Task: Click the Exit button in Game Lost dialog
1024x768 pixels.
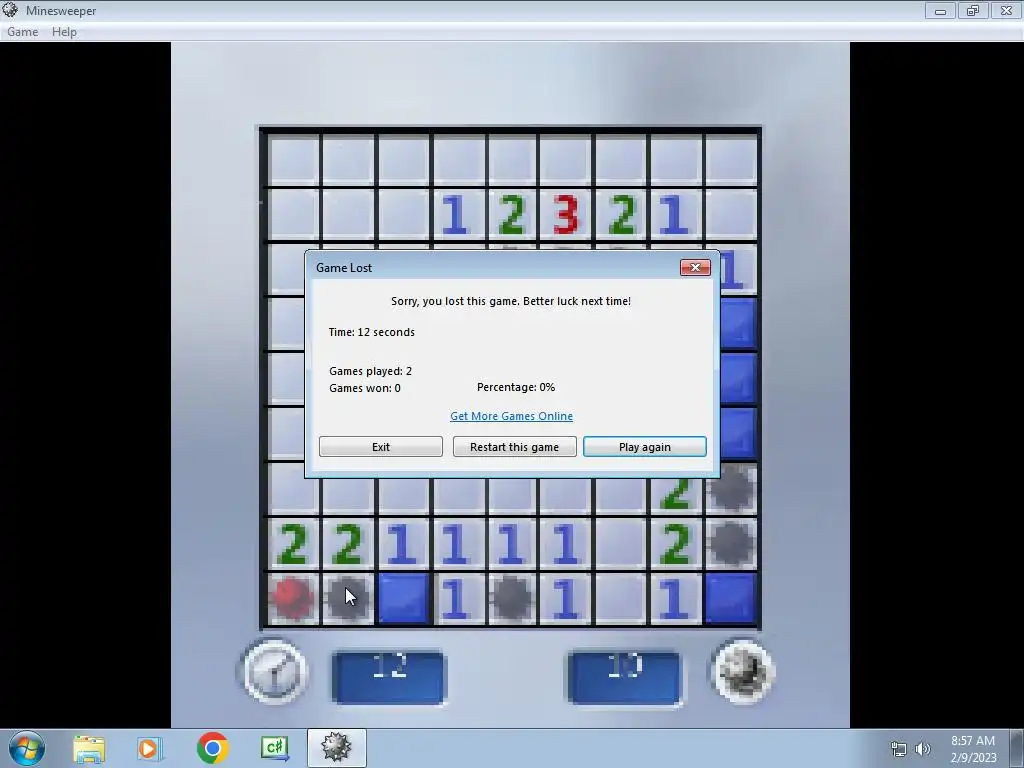Action: tap(381, 447)
